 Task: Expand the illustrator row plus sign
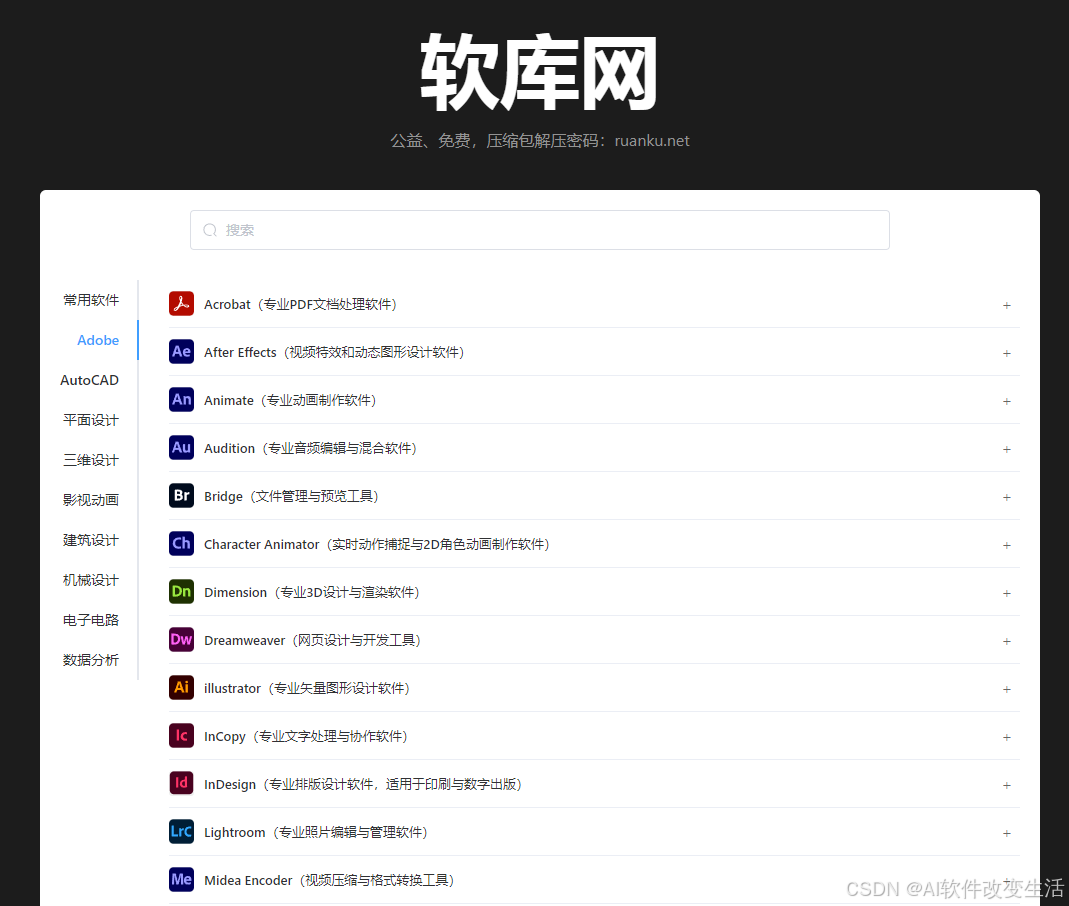(x=1006, y=689)
